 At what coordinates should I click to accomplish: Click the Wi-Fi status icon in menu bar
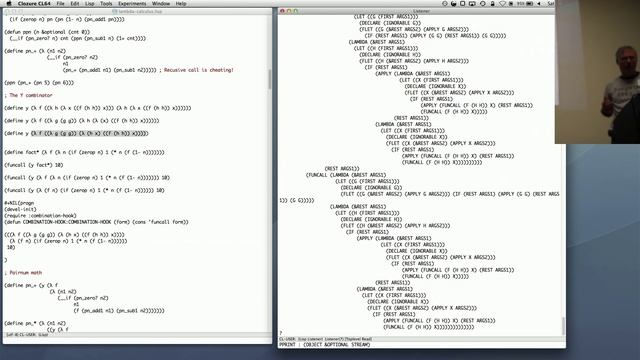coord(502,3)
